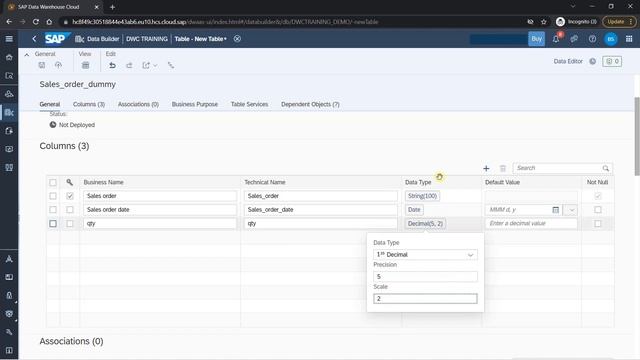Open the feedback chat icon in header

click(574, 39)
